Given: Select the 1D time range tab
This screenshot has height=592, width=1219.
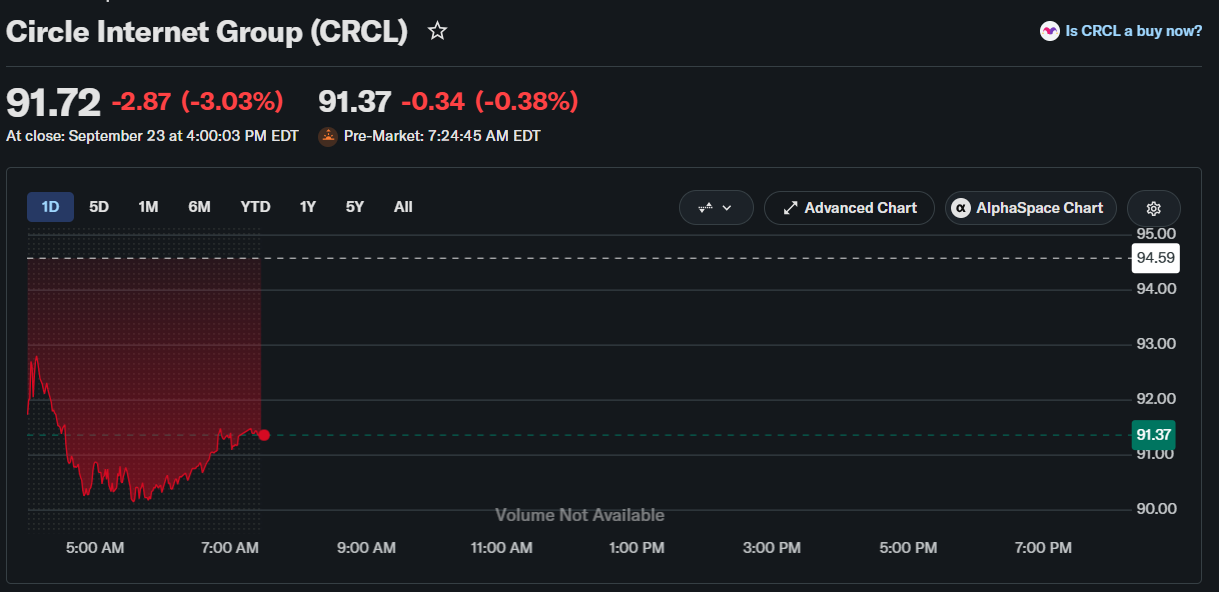Looking at the screenshot, I should [50, 207].
